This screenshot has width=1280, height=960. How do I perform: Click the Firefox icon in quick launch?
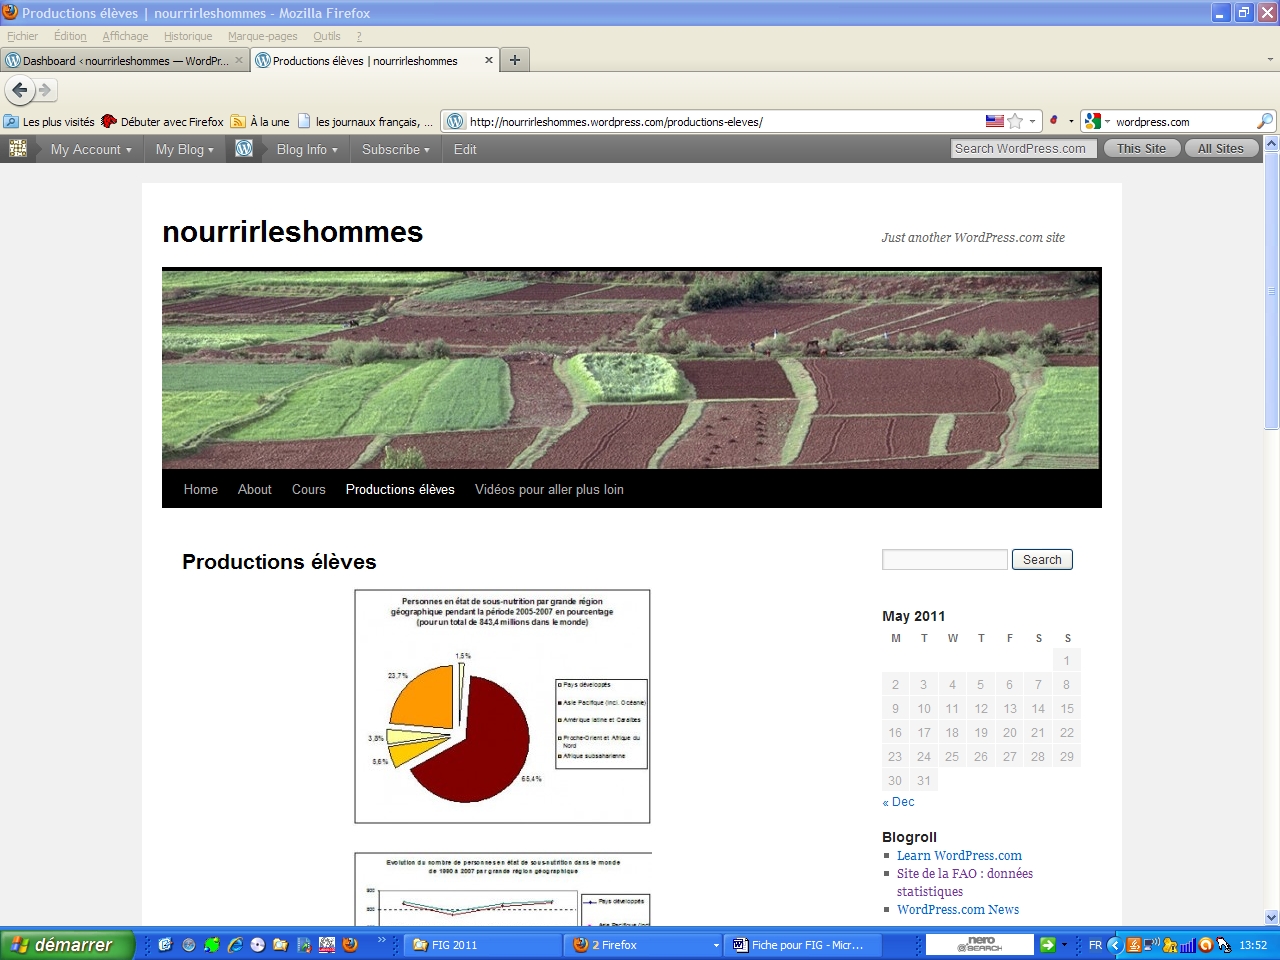[x=350, y=944]
